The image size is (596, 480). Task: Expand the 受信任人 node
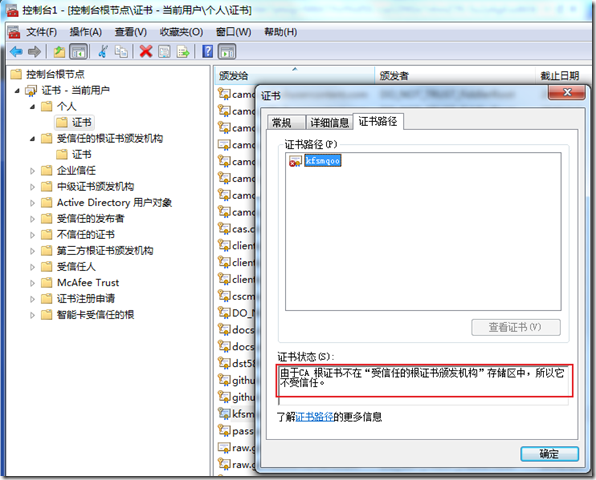[33, 267]
